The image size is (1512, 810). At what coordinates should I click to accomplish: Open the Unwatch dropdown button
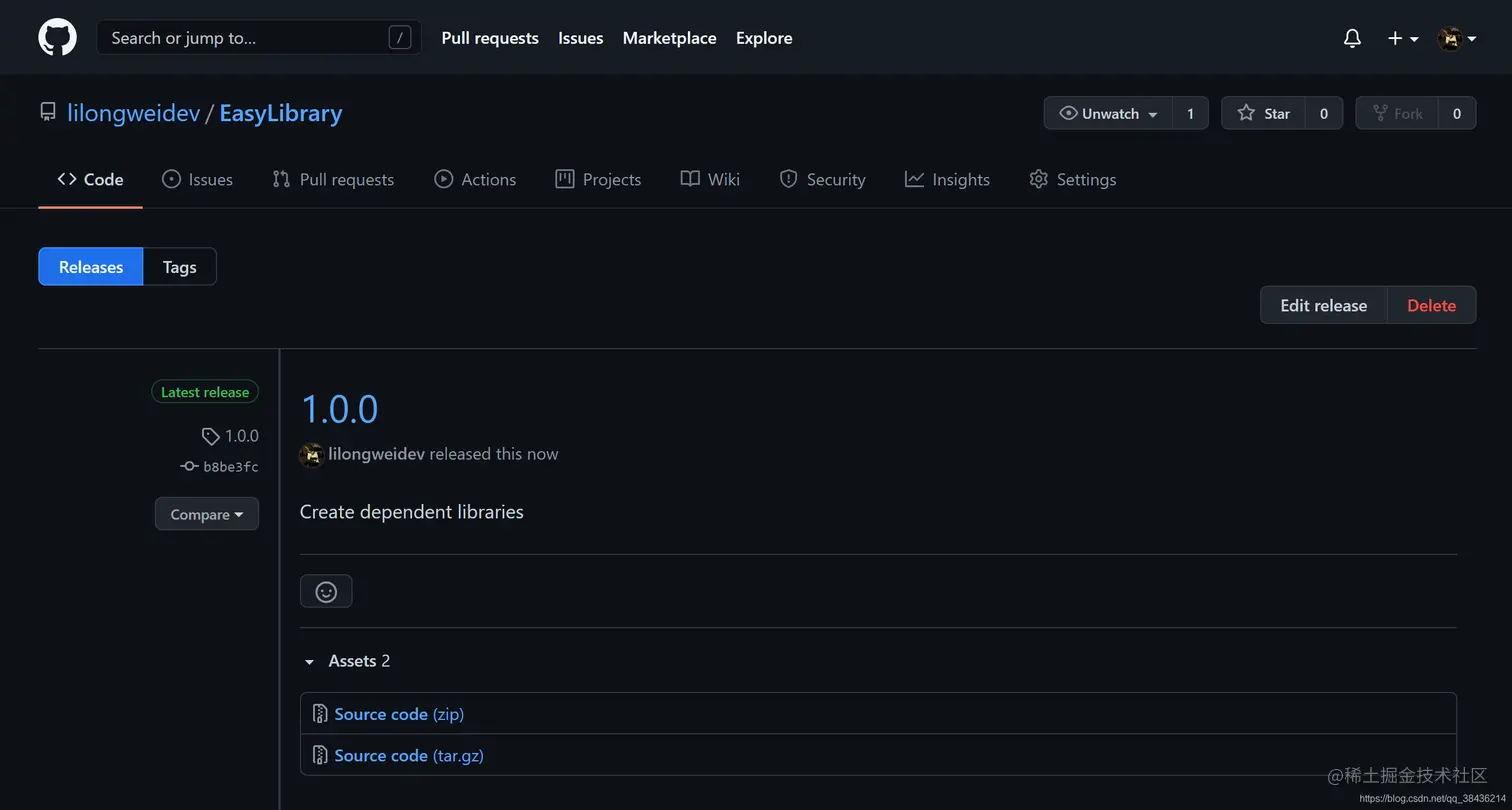1108,113
